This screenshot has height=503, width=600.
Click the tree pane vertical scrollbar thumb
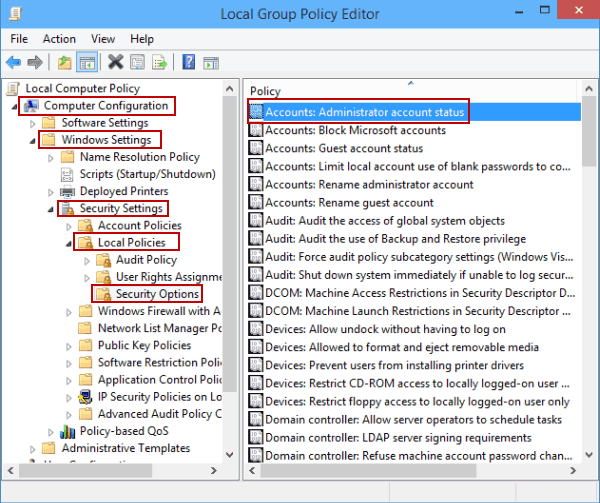[x=230, y=245]
